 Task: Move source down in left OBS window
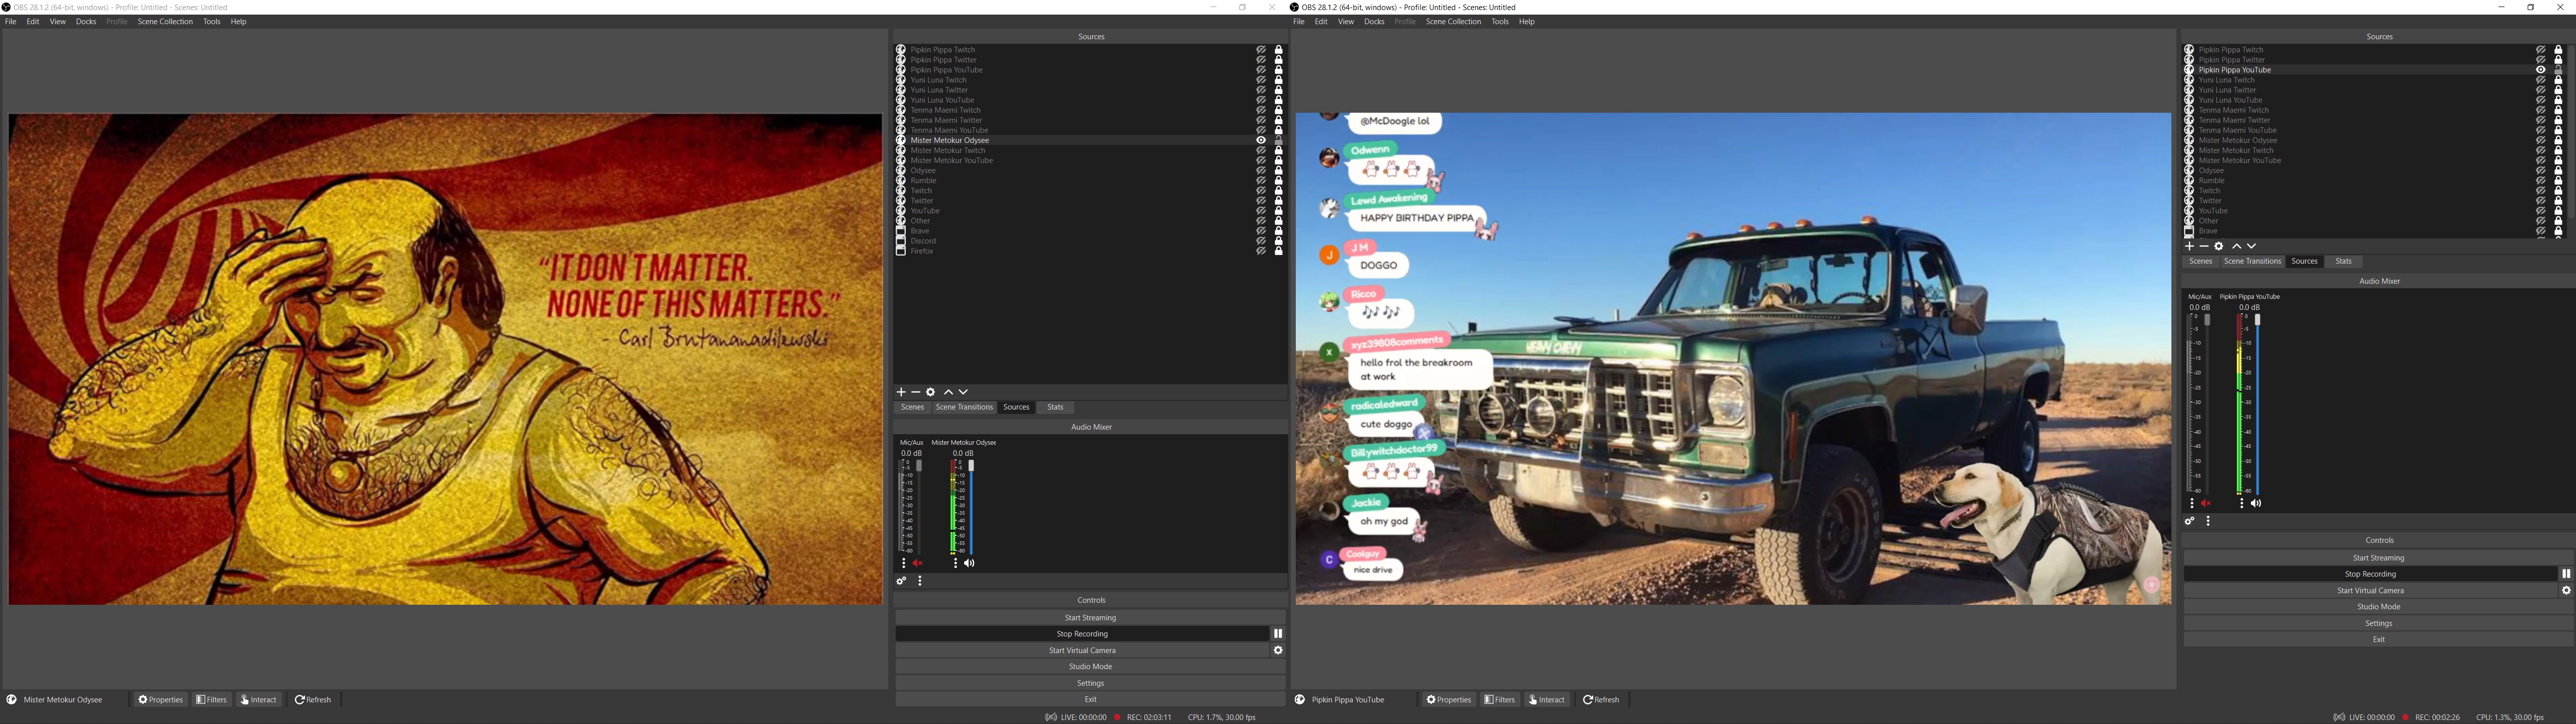click(x=963, y=392)
